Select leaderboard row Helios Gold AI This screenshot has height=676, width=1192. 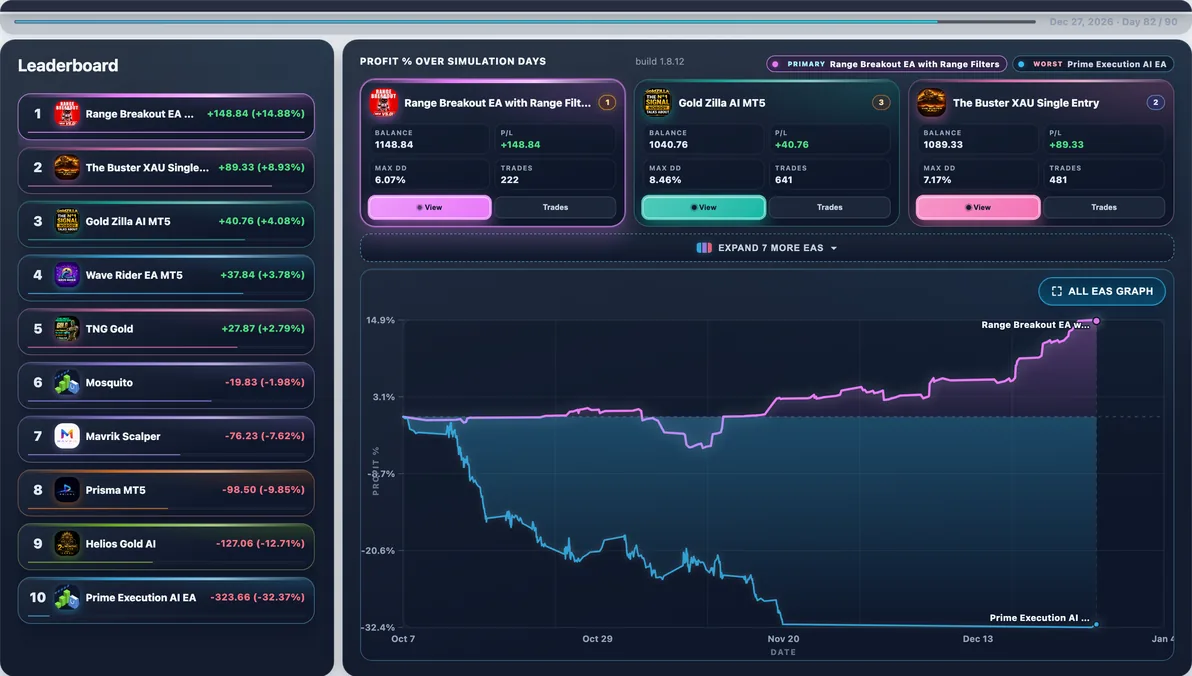pyautogui.click(x=166, y=547)
